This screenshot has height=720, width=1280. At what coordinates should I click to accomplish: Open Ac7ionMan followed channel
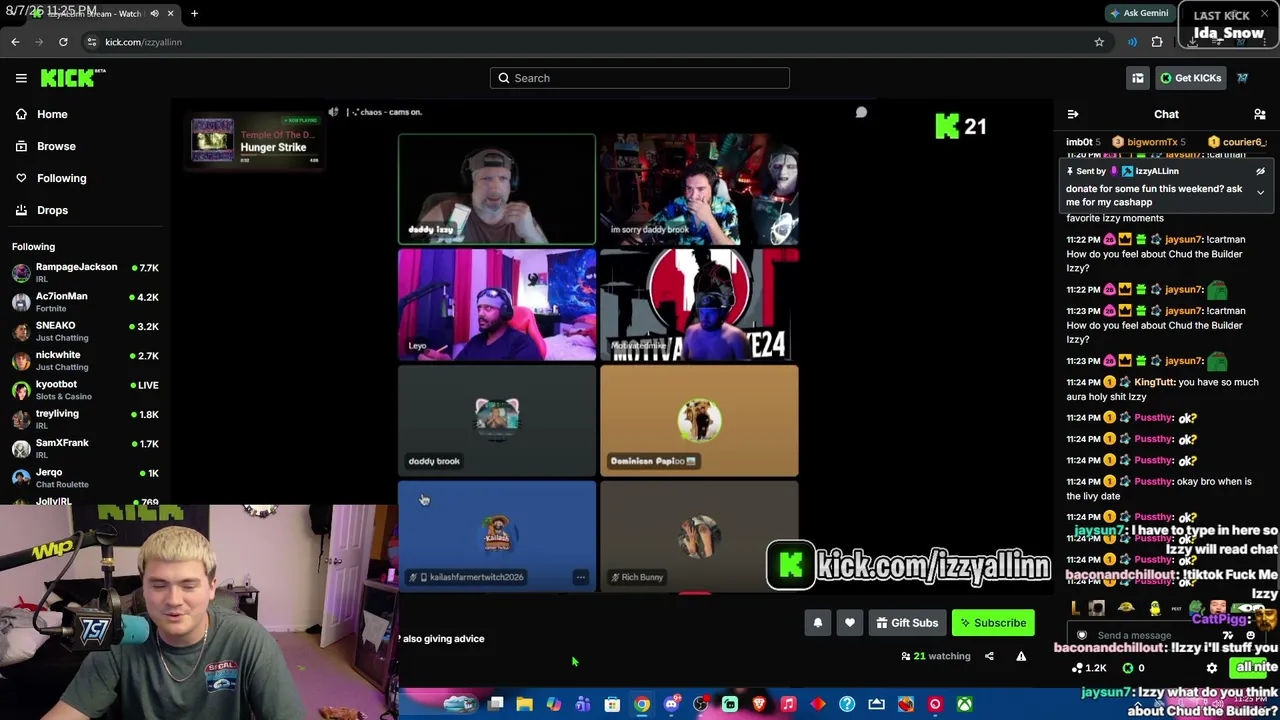[86, 301]
